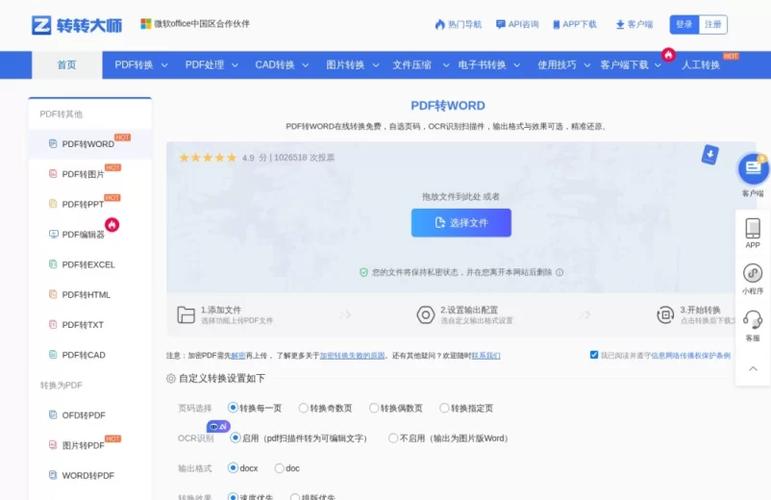Click the WORD转PDF file icon in sidebar
Viewport: 771px width, 500px height.
click(x=53, y=475)
